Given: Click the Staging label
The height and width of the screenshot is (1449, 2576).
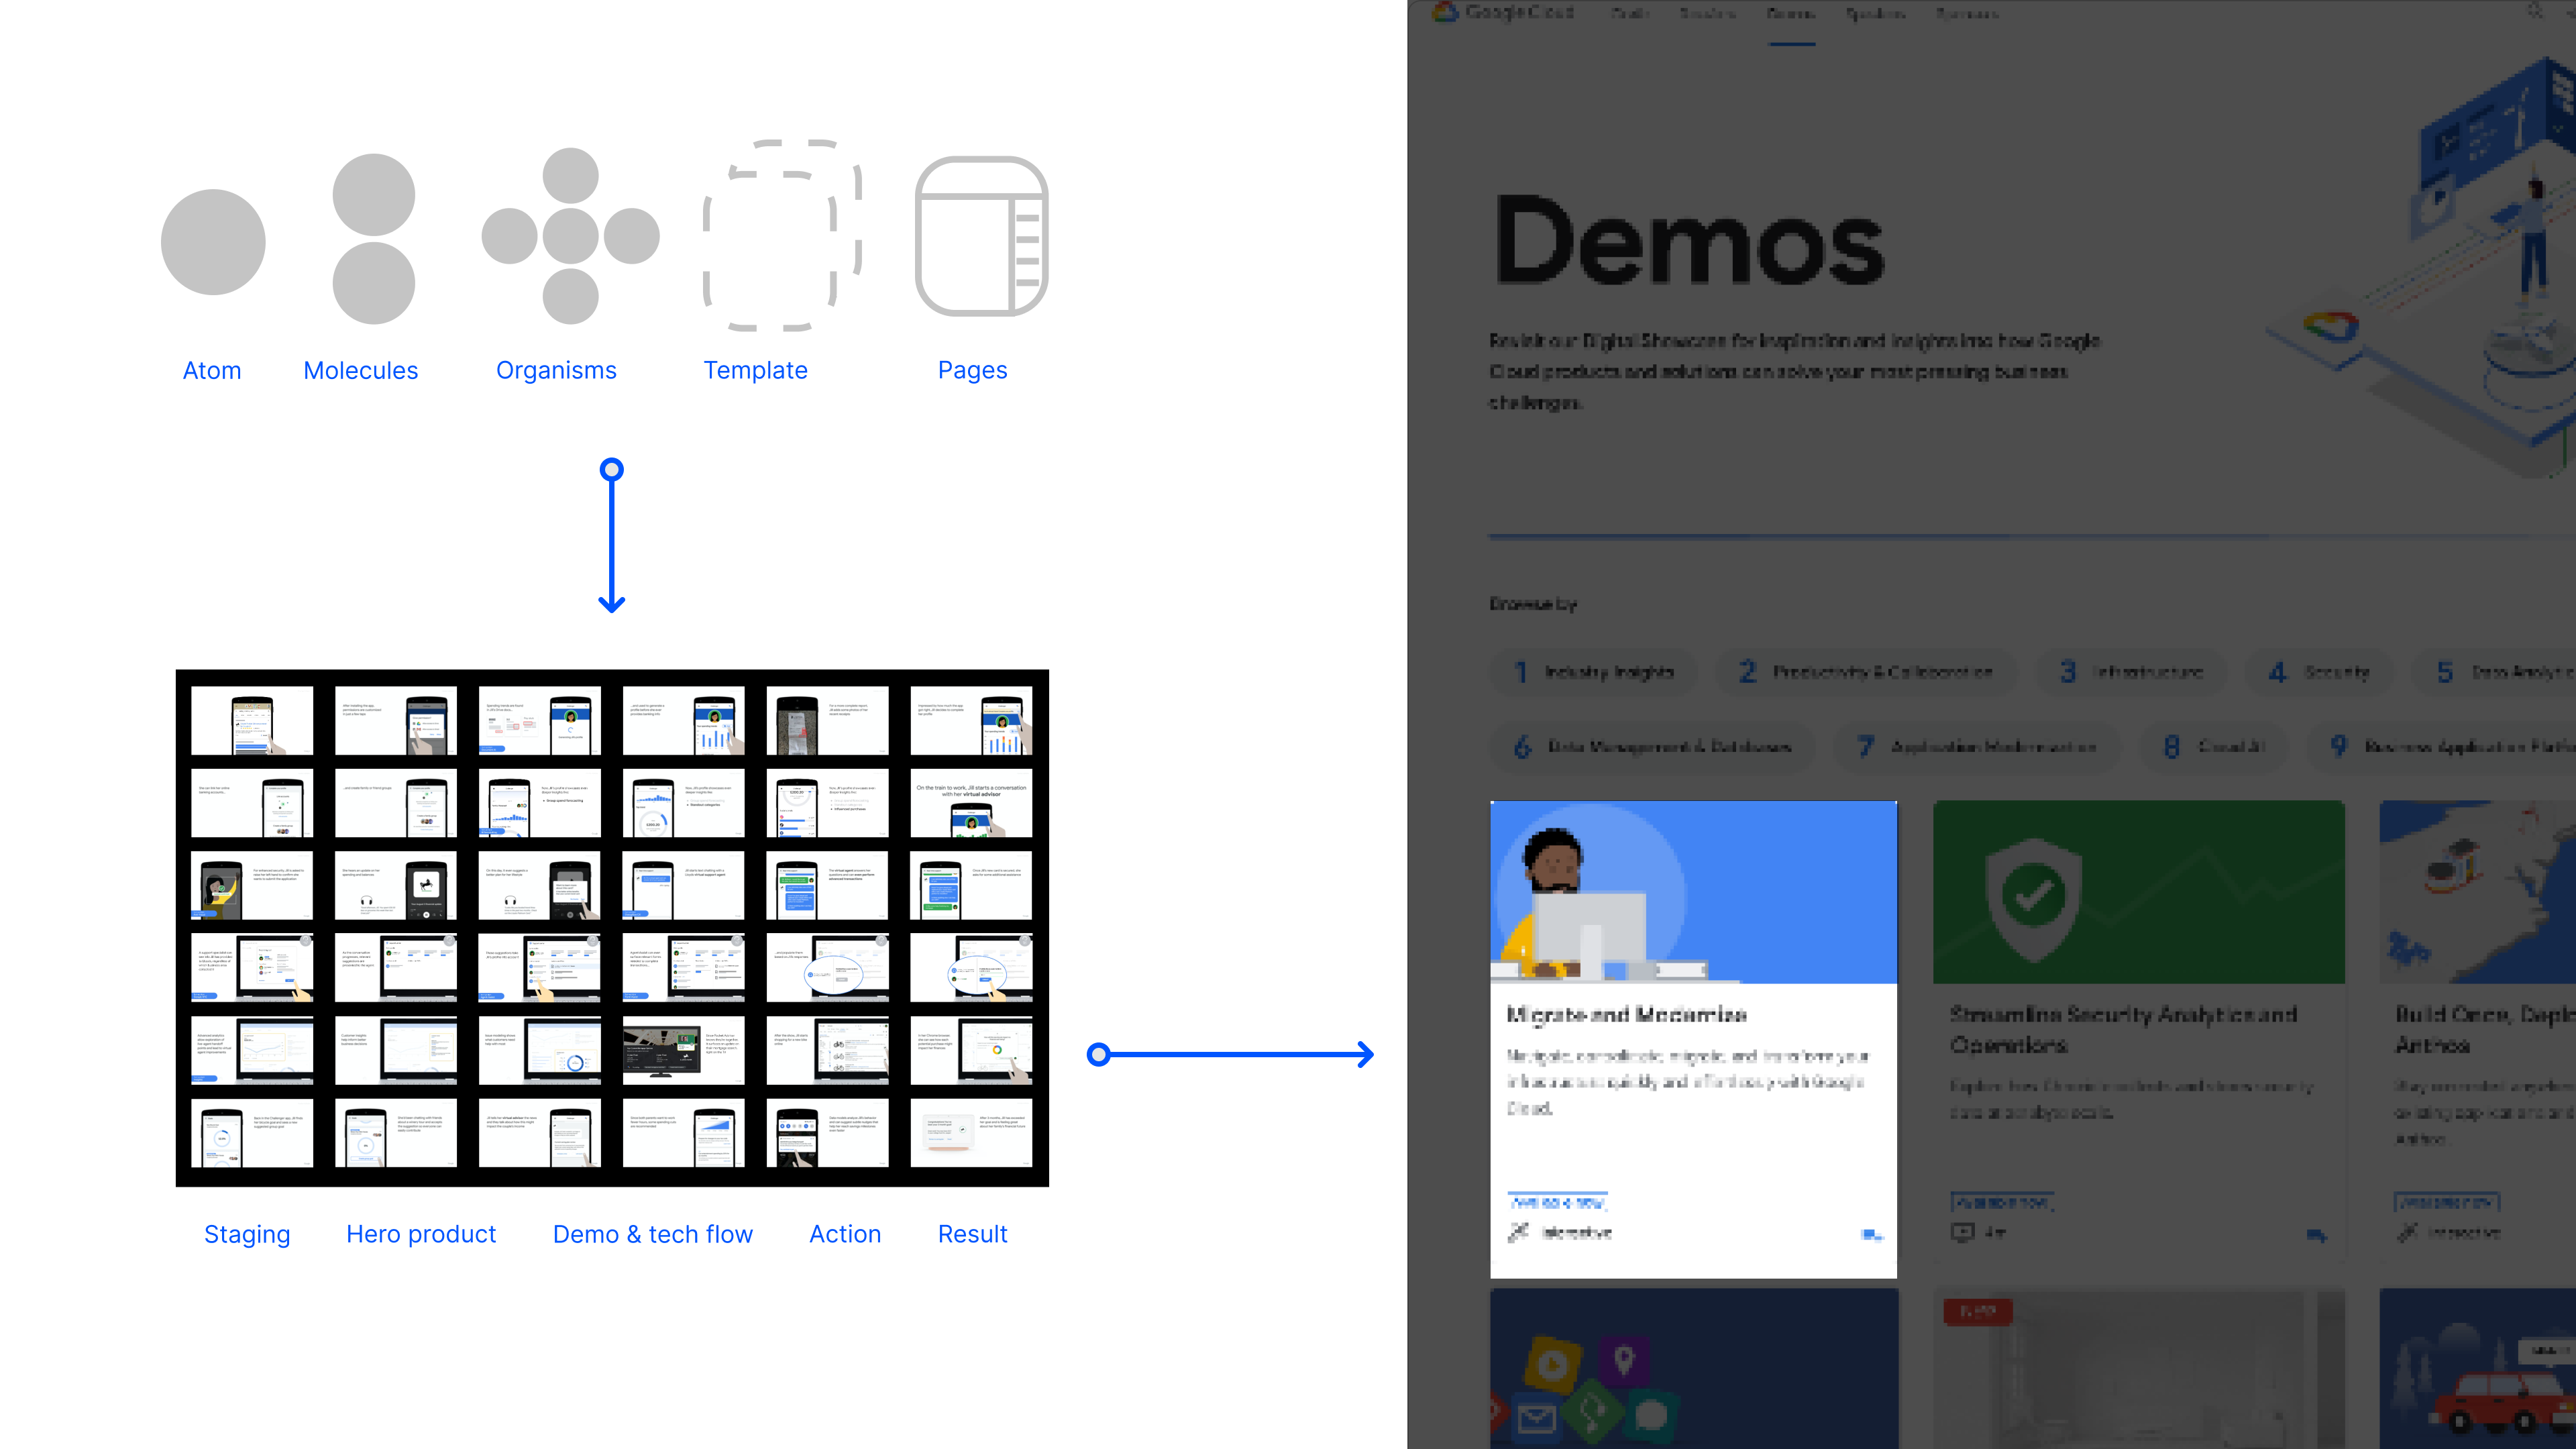Looking at the screenshot, I should pyautogui.click(x=247, y=1234).
